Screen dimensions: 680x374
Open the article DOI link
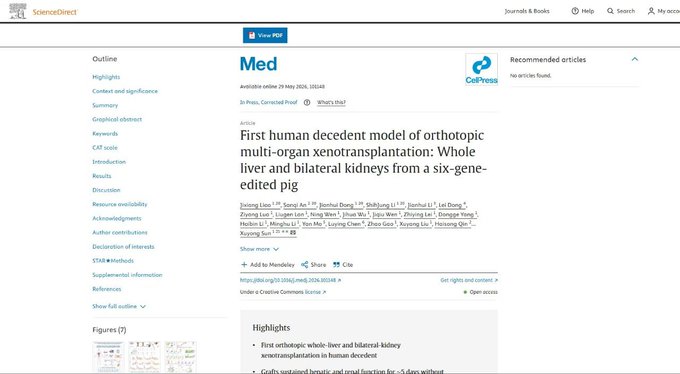(x=290, y=280)
